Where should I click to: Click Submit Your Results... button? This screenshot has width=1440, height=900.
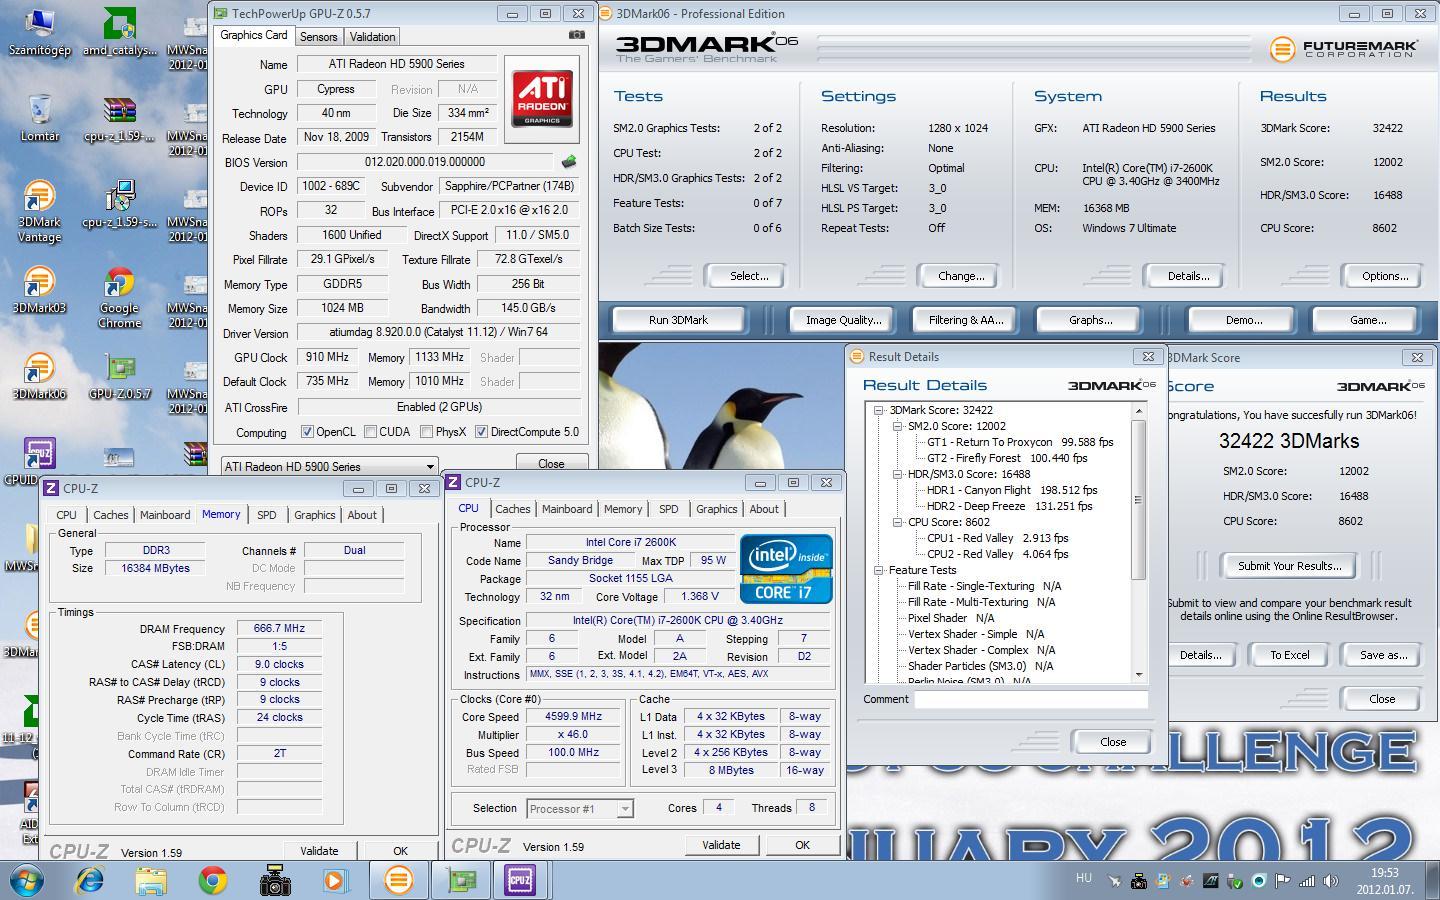coord(1289,566)
